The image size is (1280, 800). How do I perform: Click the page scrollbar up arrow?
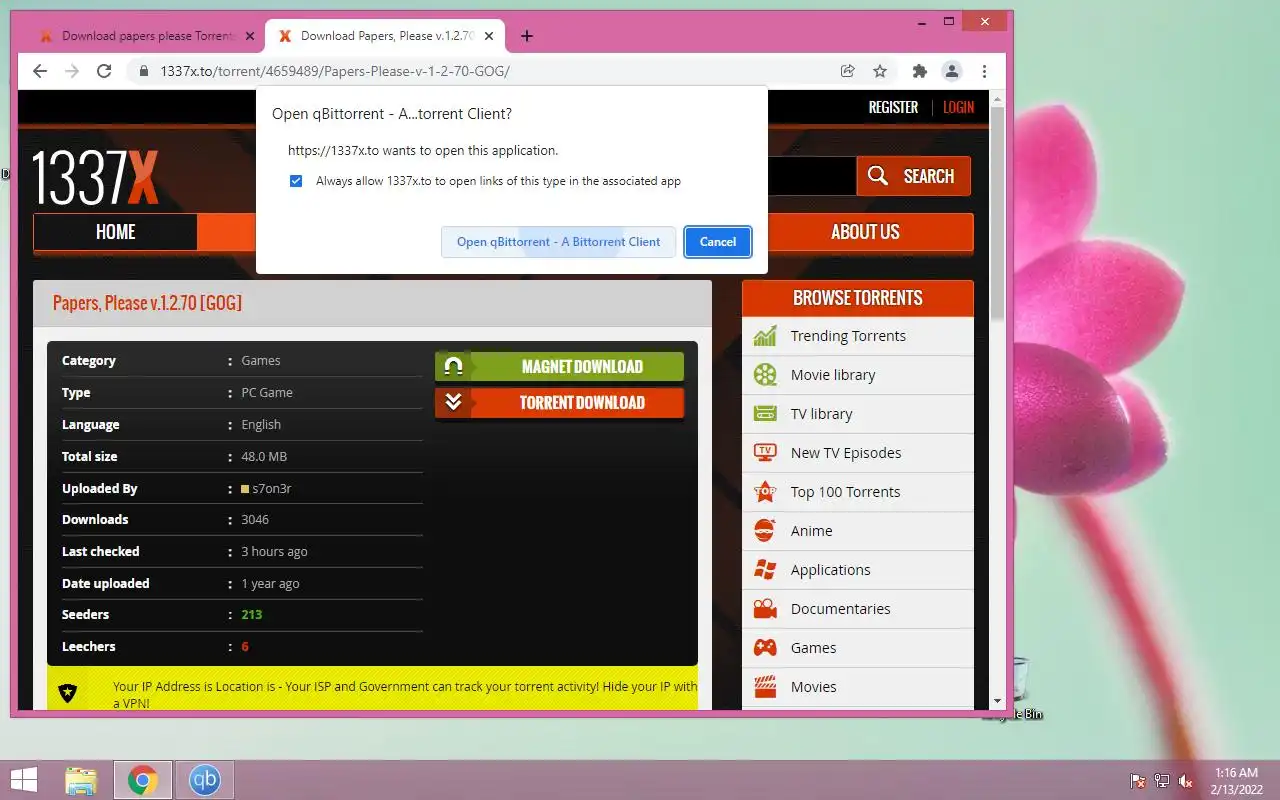(x=997, y=99)
